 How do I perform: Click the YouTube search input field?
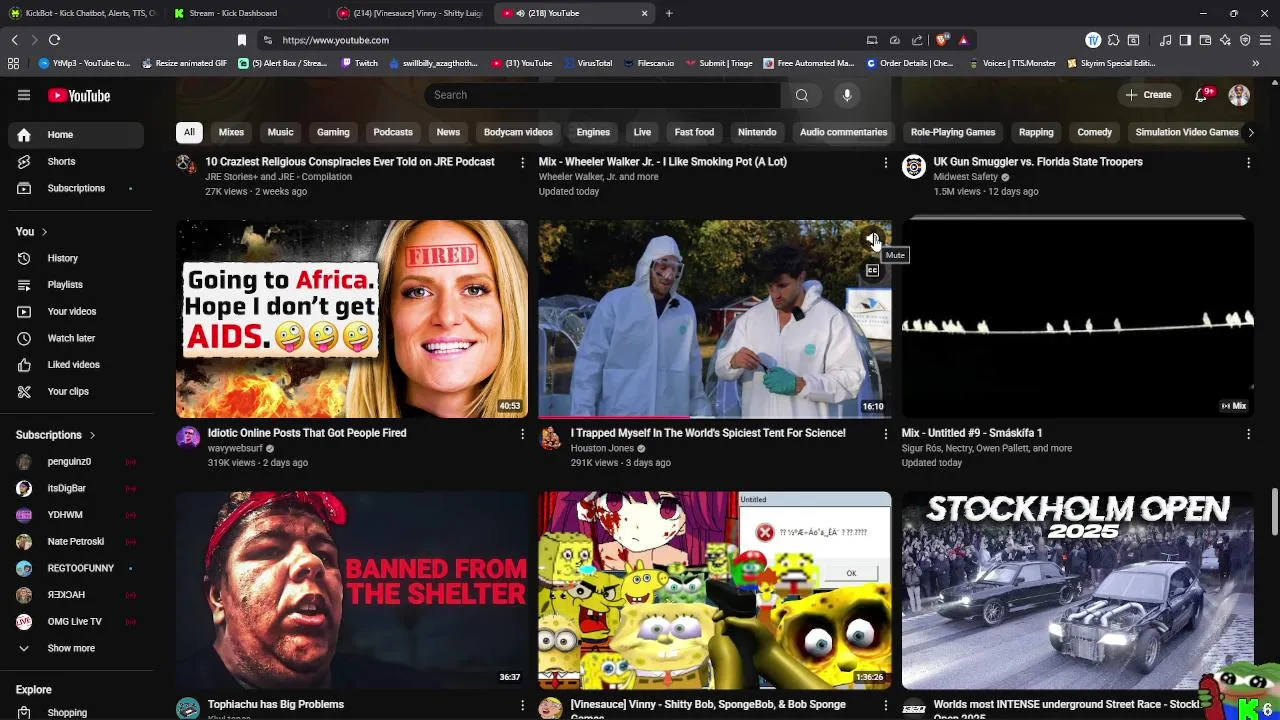[602, 95]
